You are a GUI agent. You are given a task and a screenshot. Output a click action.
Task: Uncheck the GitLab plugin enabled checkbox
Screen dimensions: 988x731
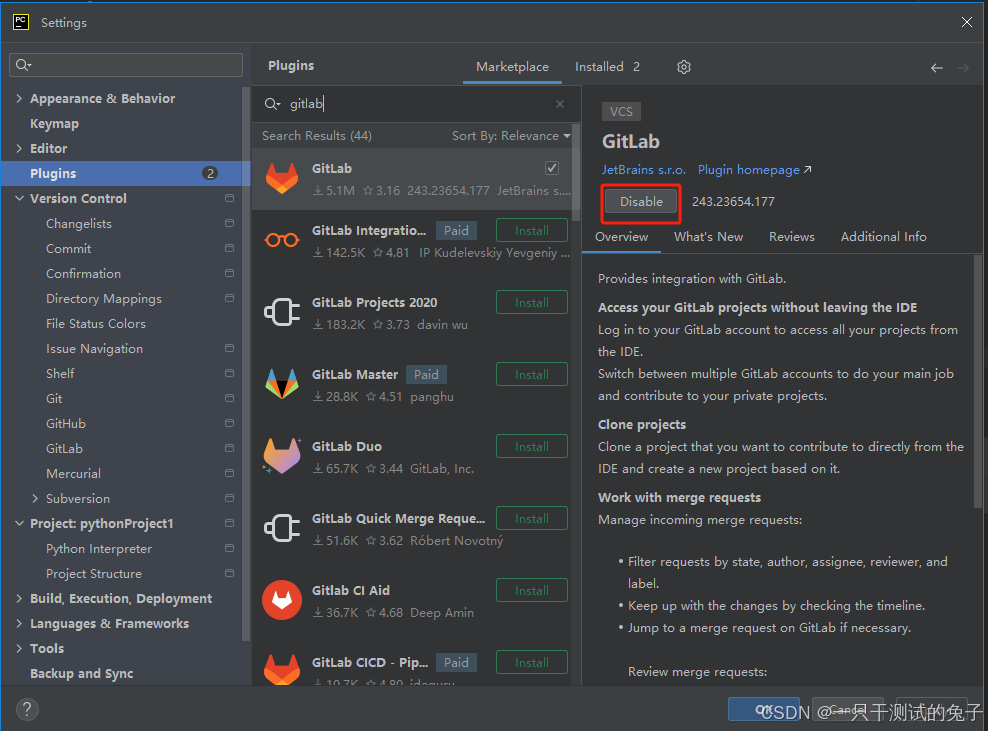(552, 168)
